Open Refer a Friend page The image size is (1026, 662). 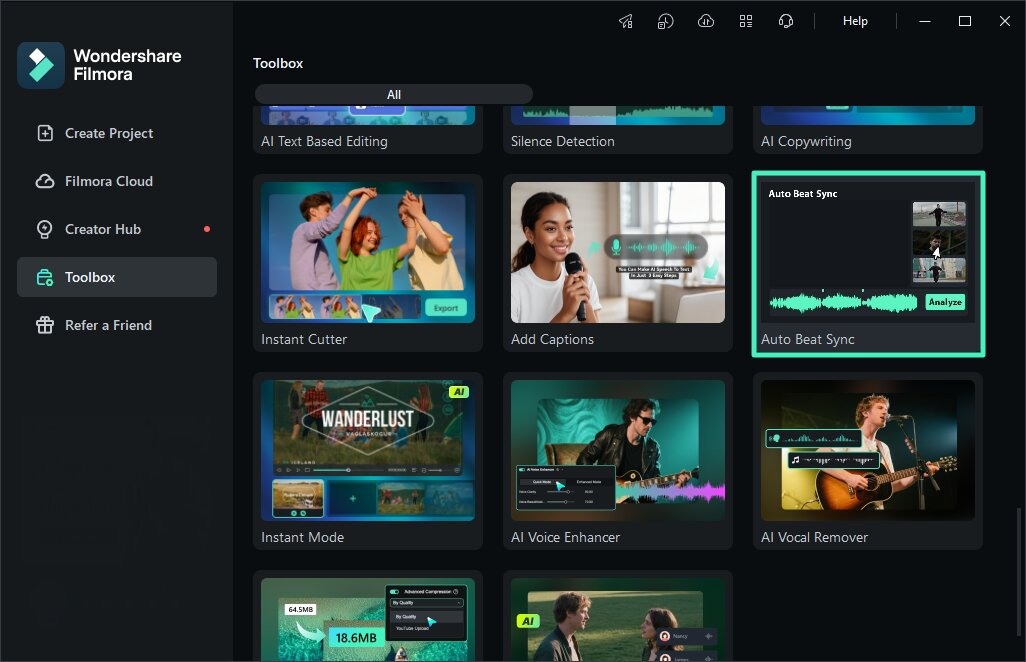[x=116, y=325]
